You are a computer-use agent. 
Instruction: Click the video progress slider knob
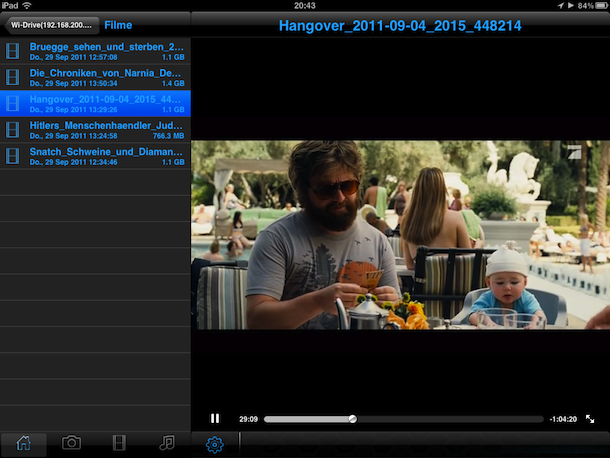352,419
